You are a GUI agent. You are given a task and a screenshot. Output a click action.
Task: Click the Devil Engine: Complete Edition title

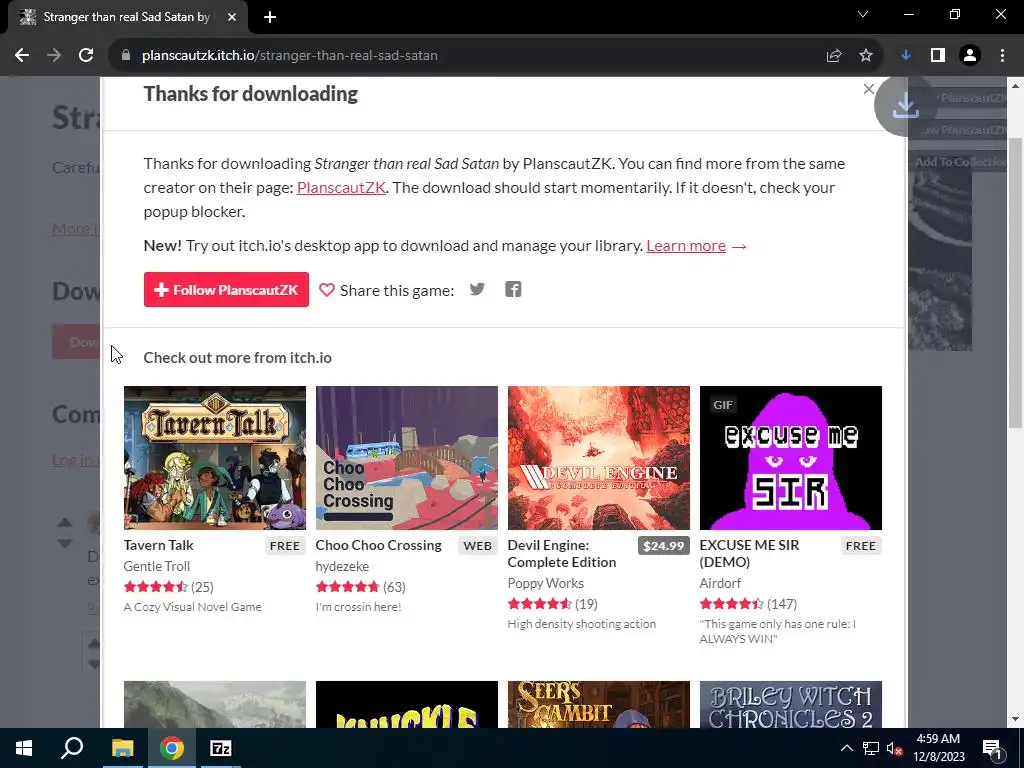(x=562, y=553)
